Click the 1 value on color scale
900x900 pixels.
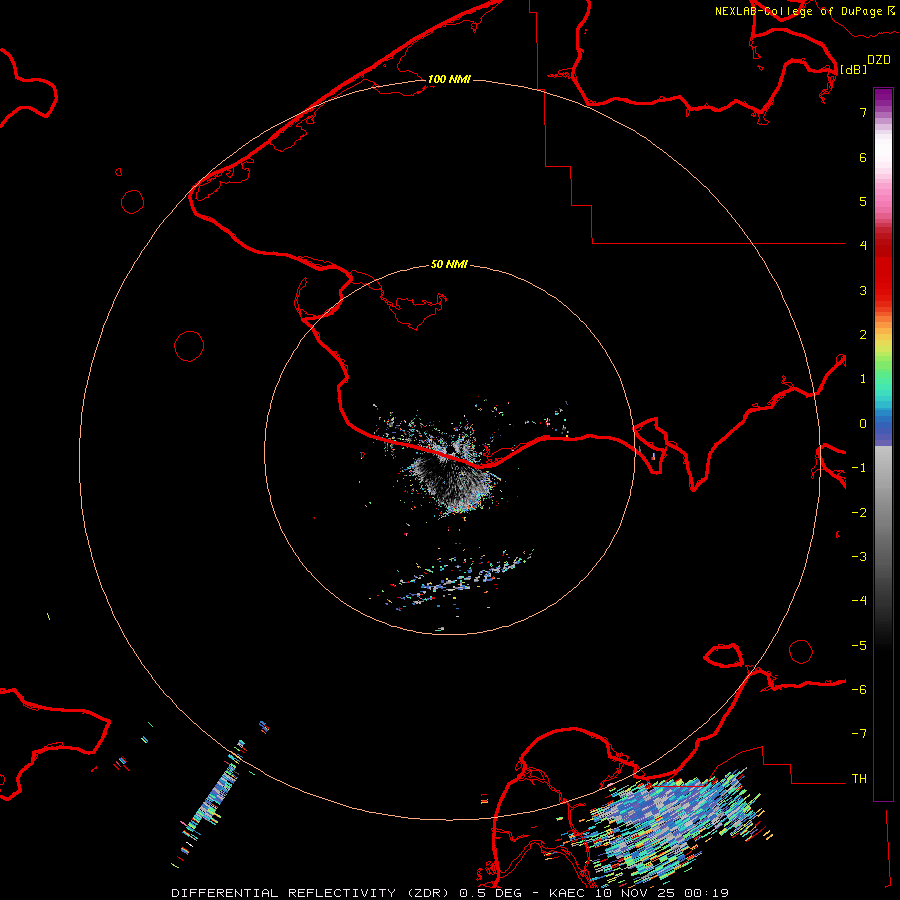click(863, 379)
